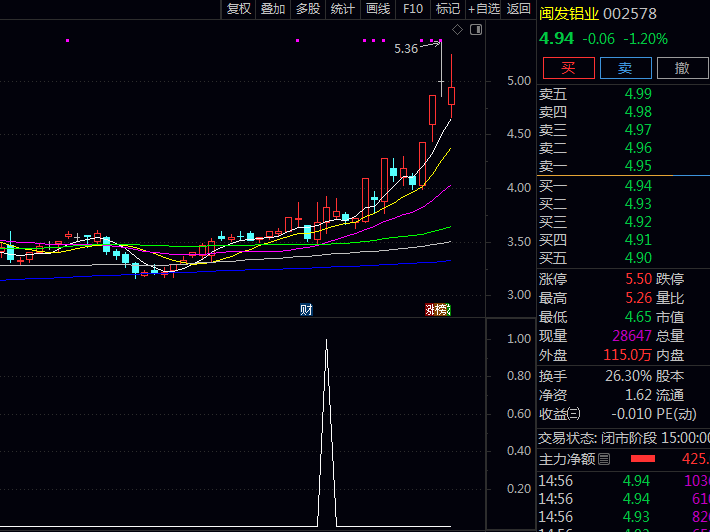The image size is (710, 532).
Task: Click the red 主力净额 bar indicator
Action: pyautogui.click(x=643, y=459)
